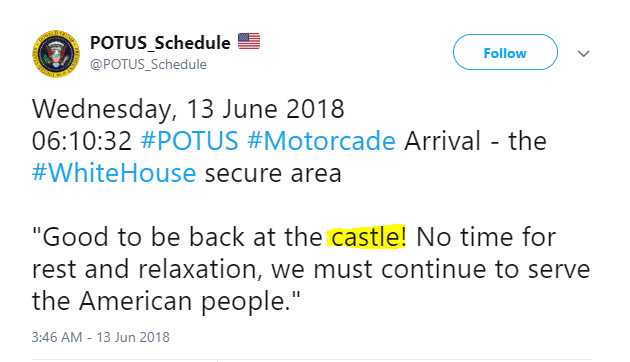Visit the @POTUS_Schedule handle link
The image size is (630, 362).
pos(148,64)
